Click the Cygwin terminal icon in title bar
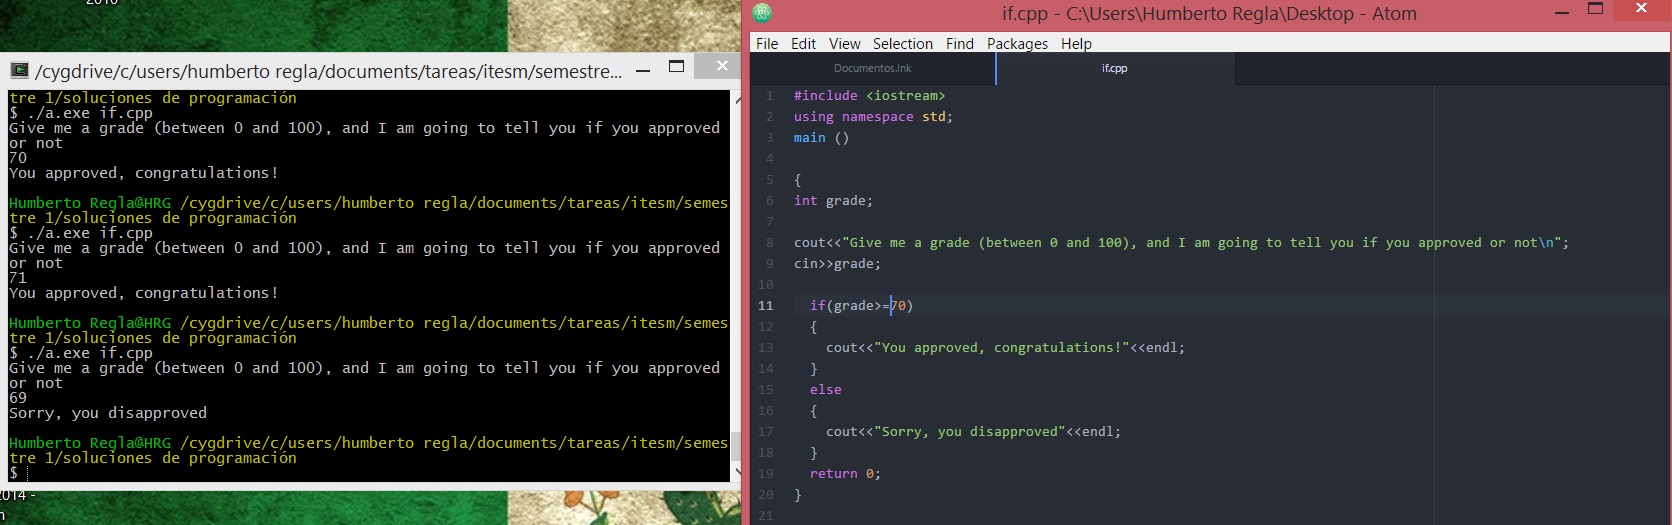The width and height of the screenshot is (1672, 525). click(19, 70)
